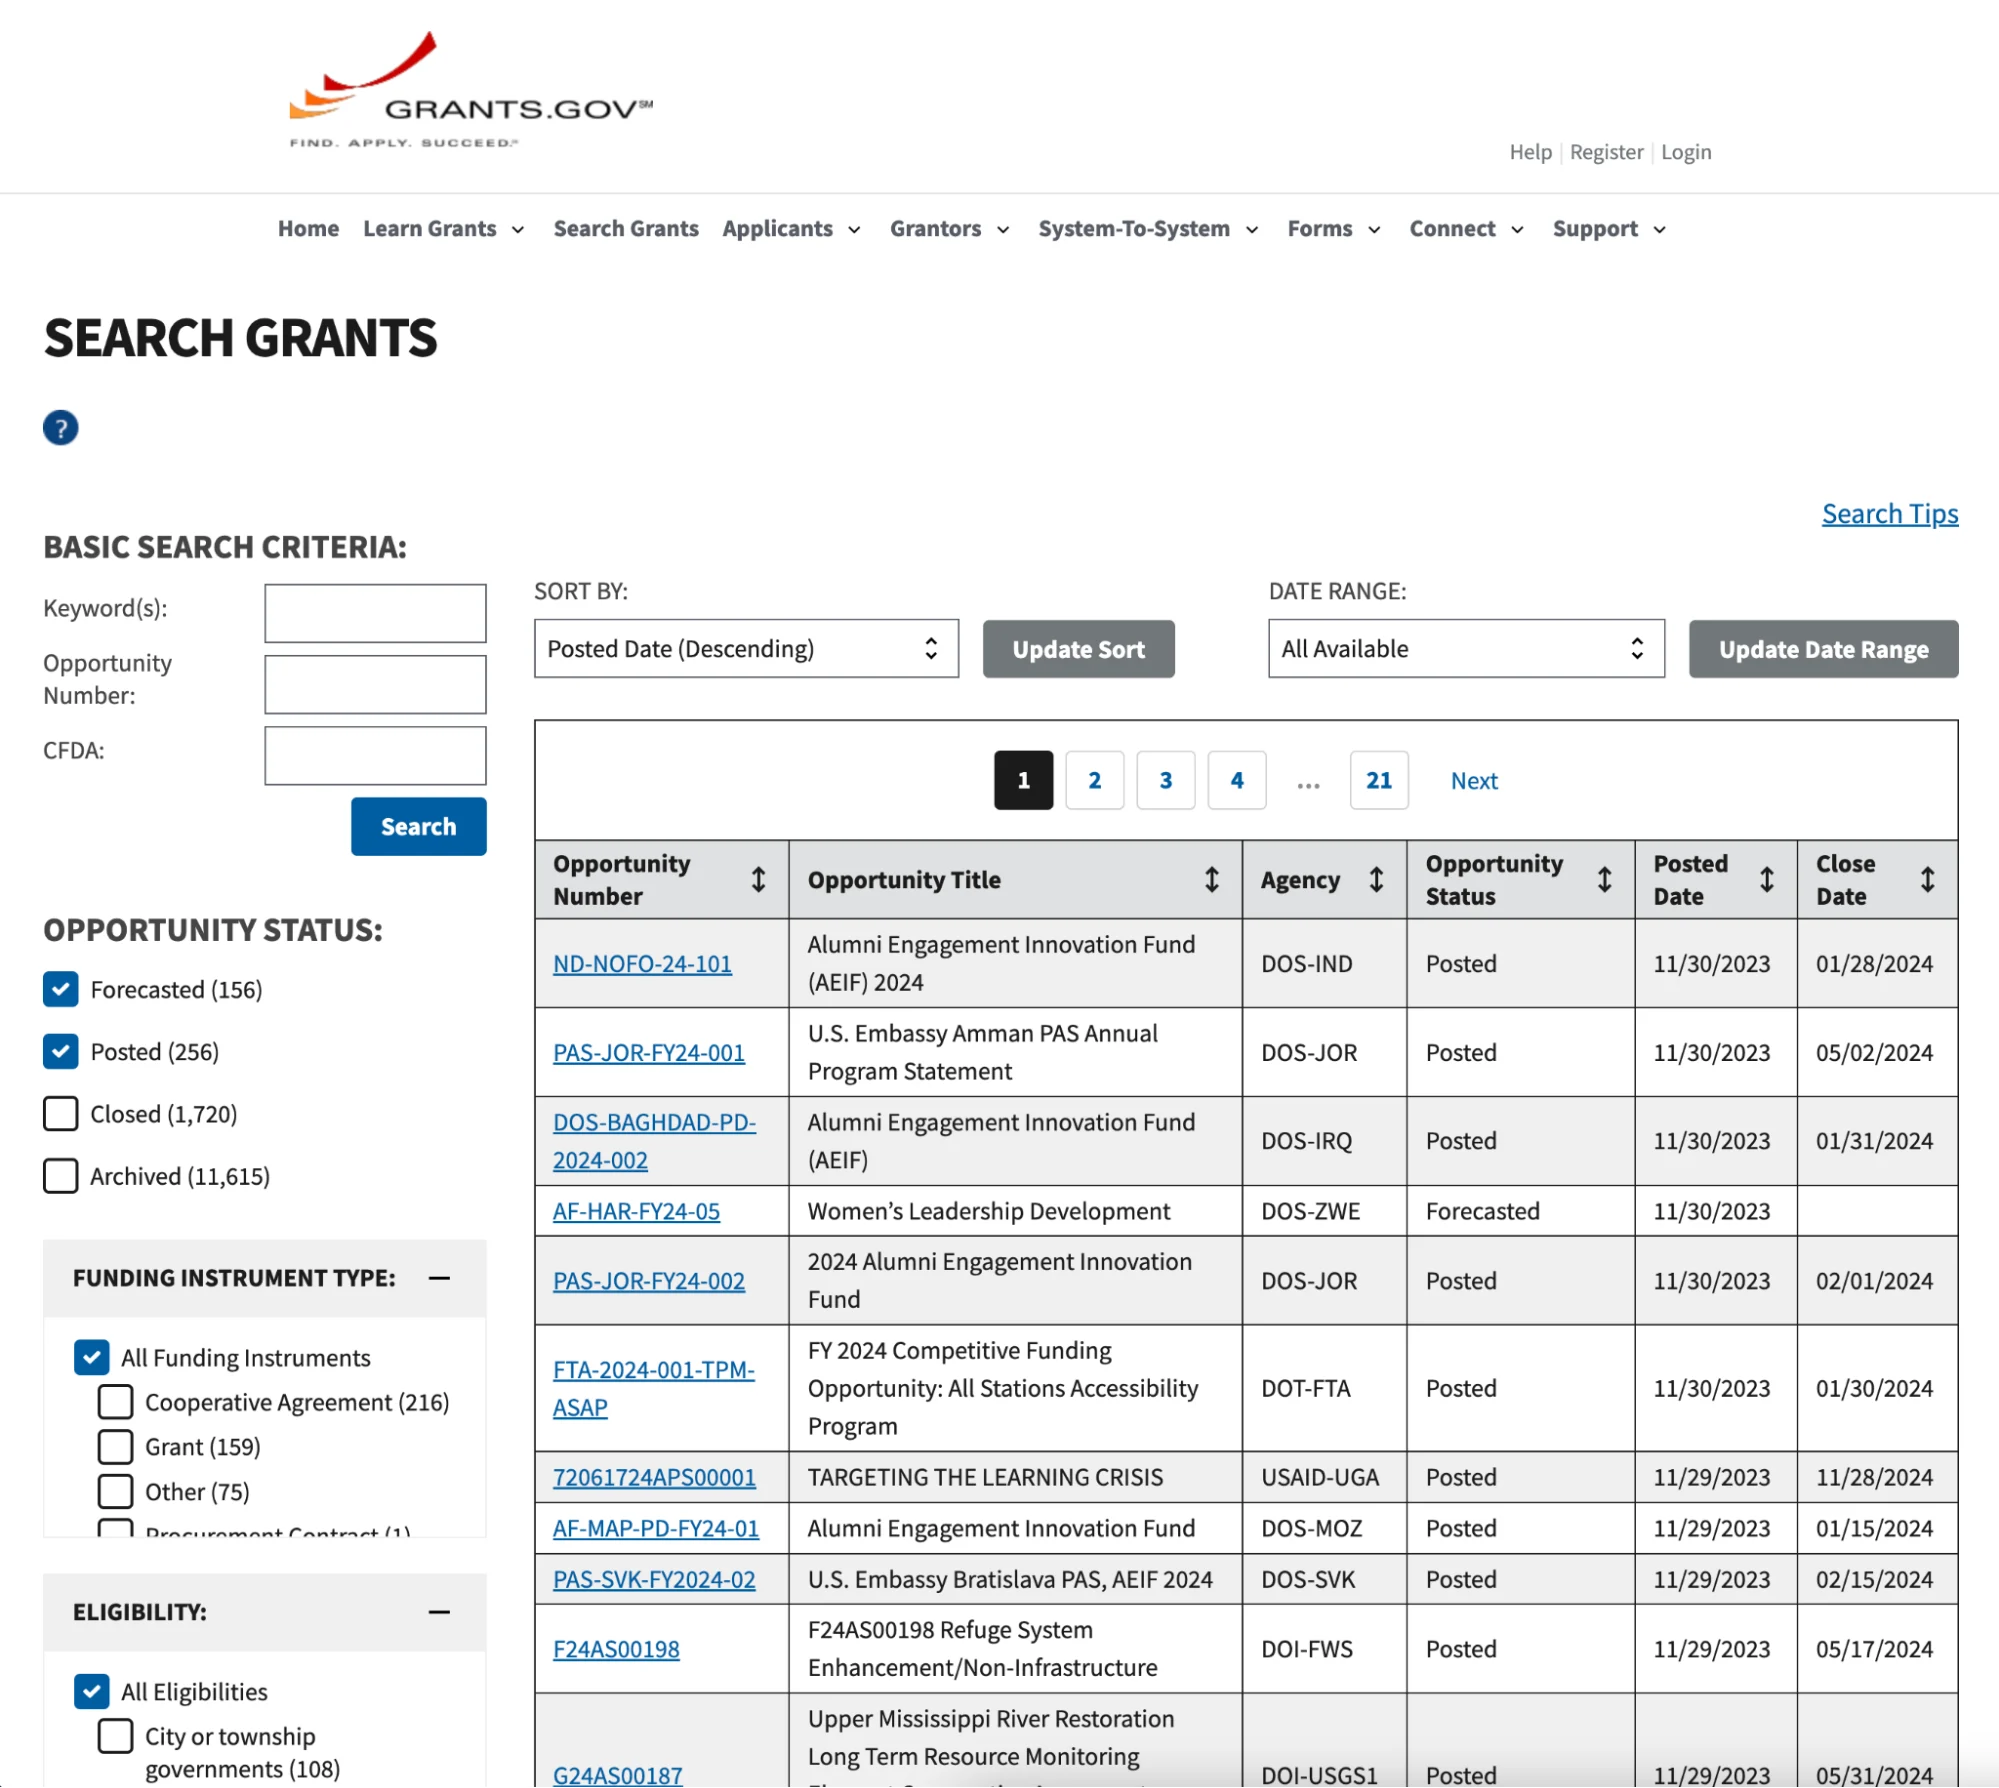Expand the Applicants menu
Screen dimensions: 1999x1788
791,229
